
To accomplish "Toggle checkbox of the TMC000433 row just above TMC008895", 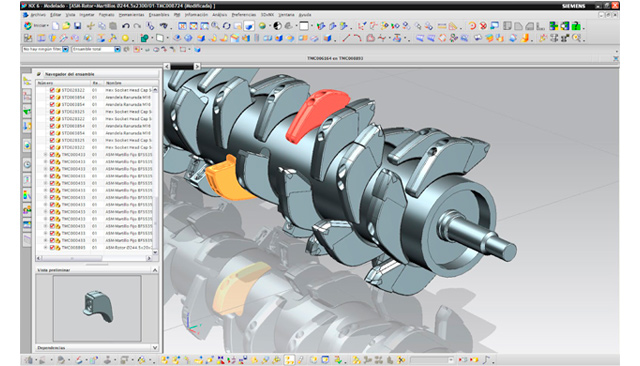I will click(x=52, y=240).
